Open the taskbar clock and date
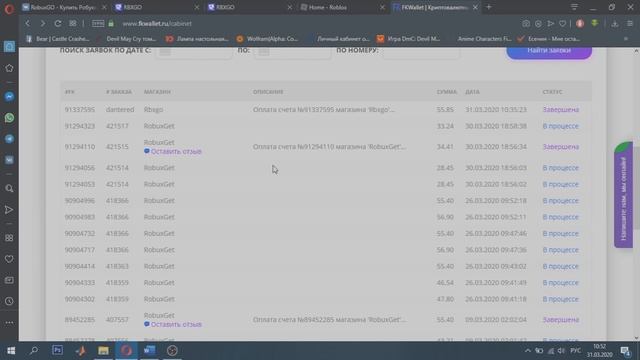This screenshot has height=360, width=640. coord(600,350)
